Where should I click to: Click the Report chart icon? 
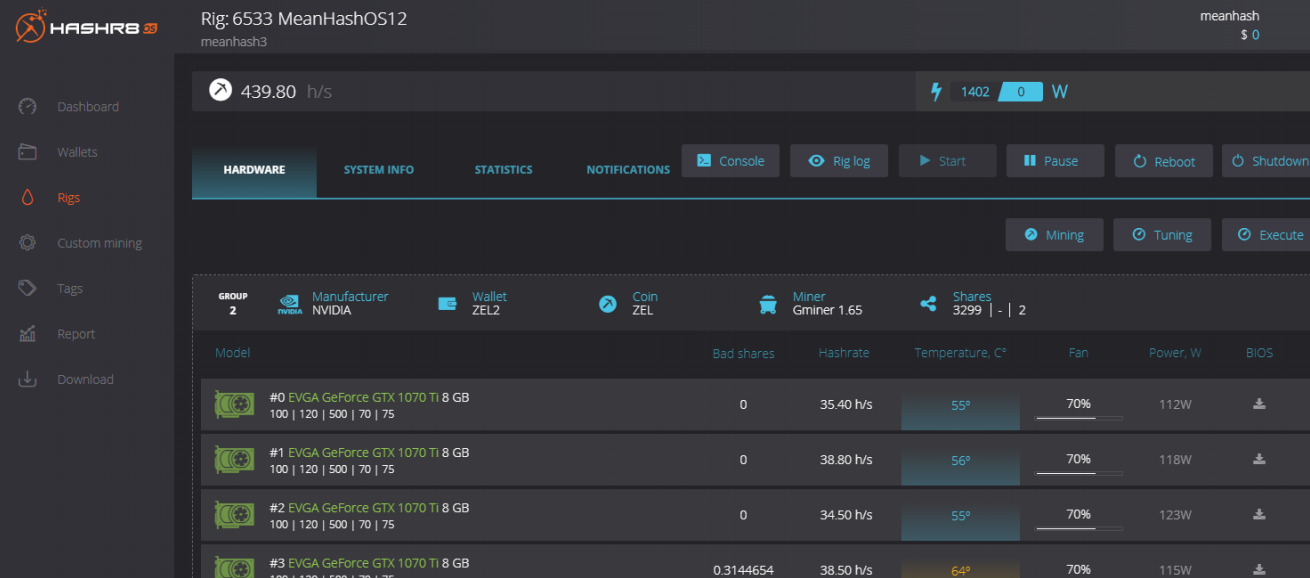[x=27, y=334]
